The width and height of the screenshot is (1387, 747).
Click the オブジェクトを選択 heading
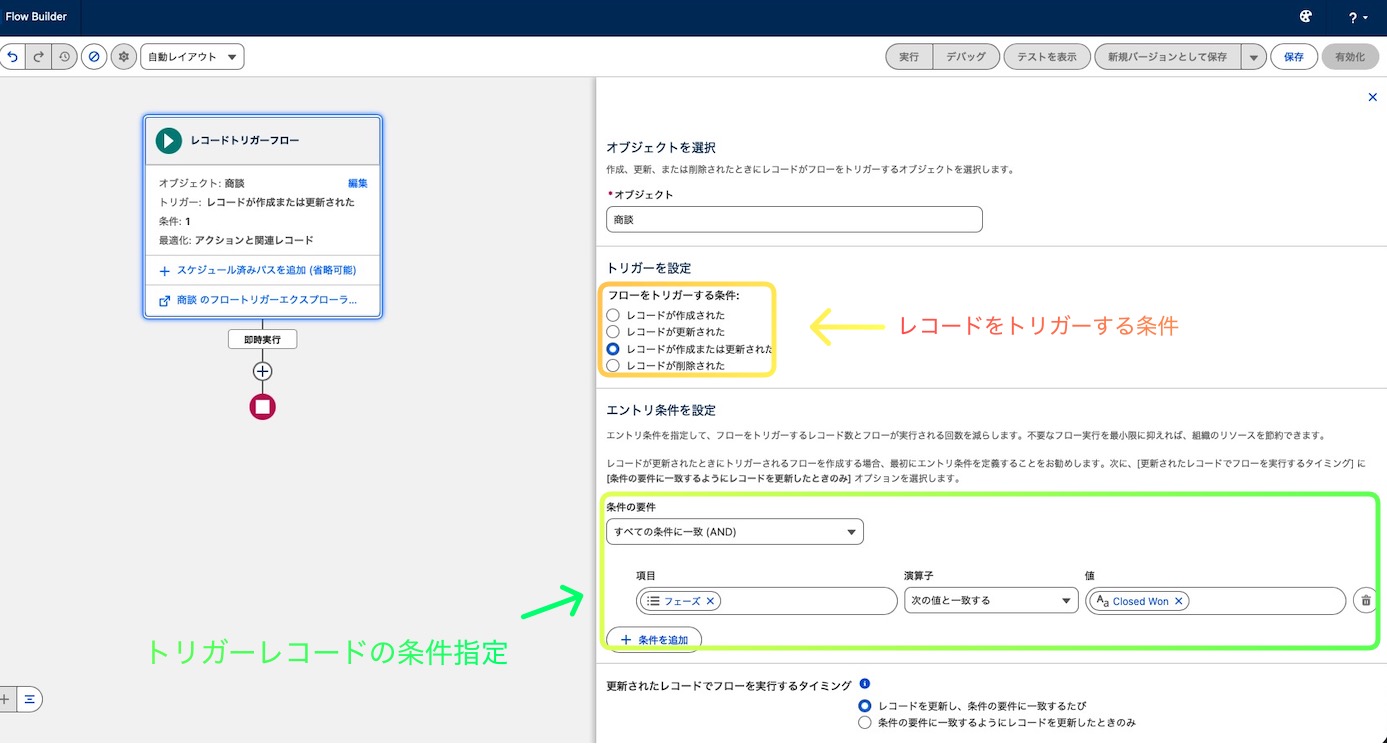pos(661,147)
